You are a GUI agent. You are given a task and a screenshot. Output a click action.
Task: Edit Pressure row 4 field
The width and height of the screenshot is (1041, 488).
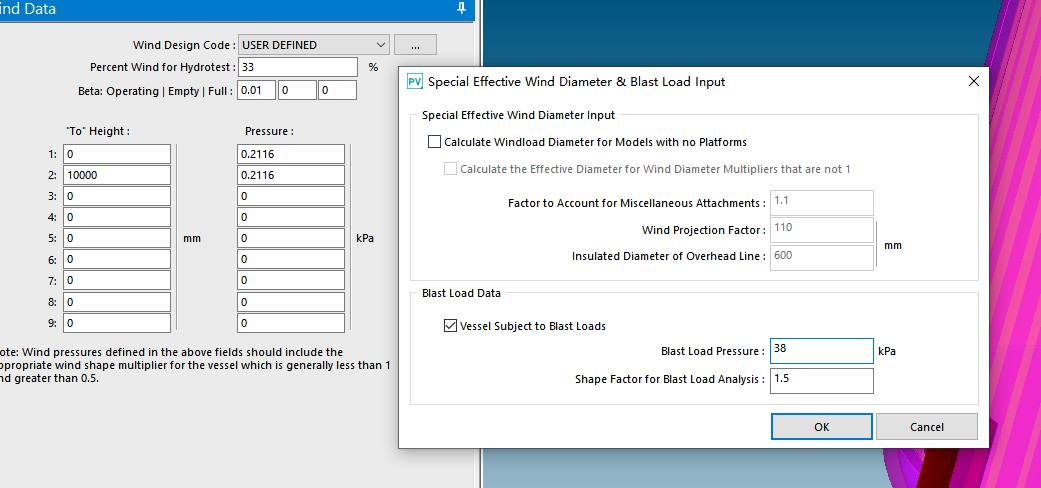(x=291, y=217)
